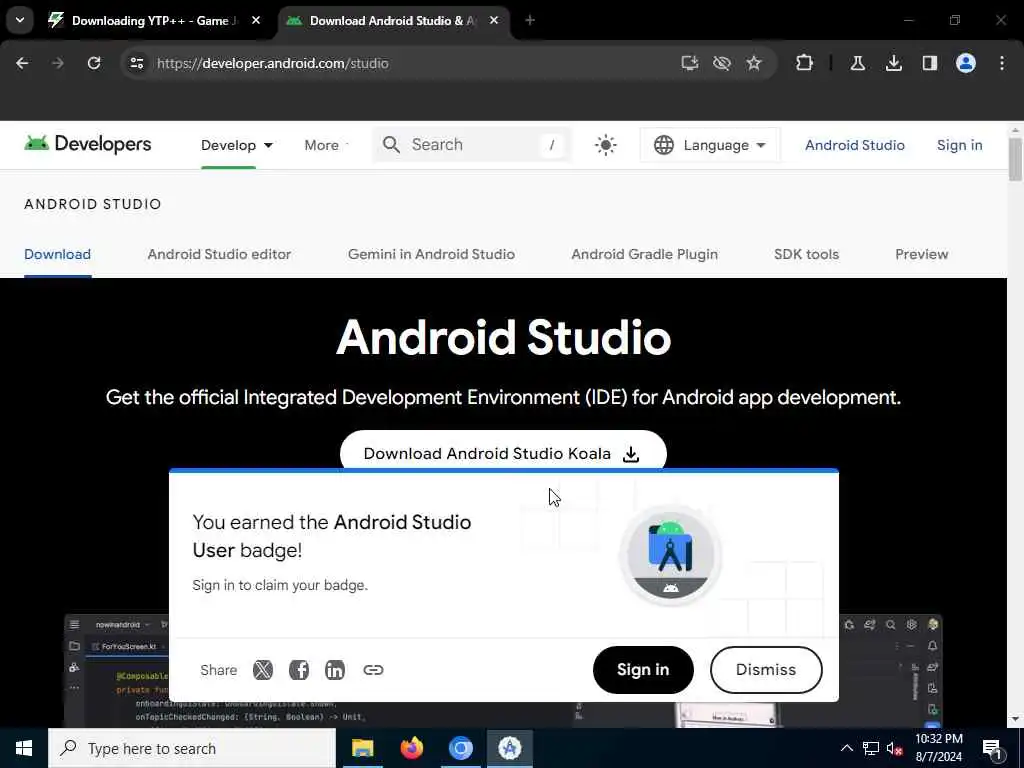Show hidden system tray icons chevron
This screenshot has height=768, width=1024.
(846, 748)
